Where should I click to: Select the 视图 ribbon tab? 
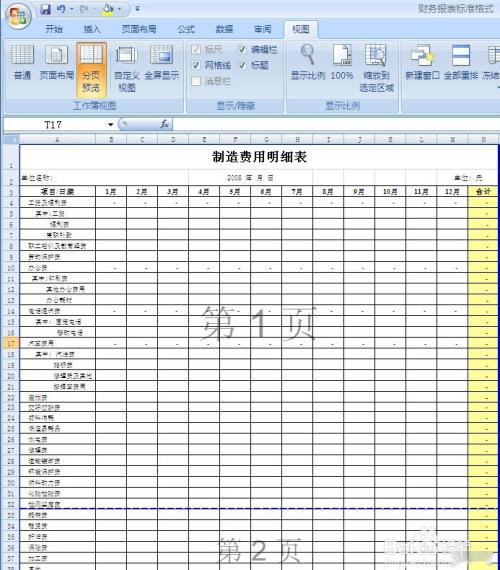pyautogui.click(x=301, y=29)
